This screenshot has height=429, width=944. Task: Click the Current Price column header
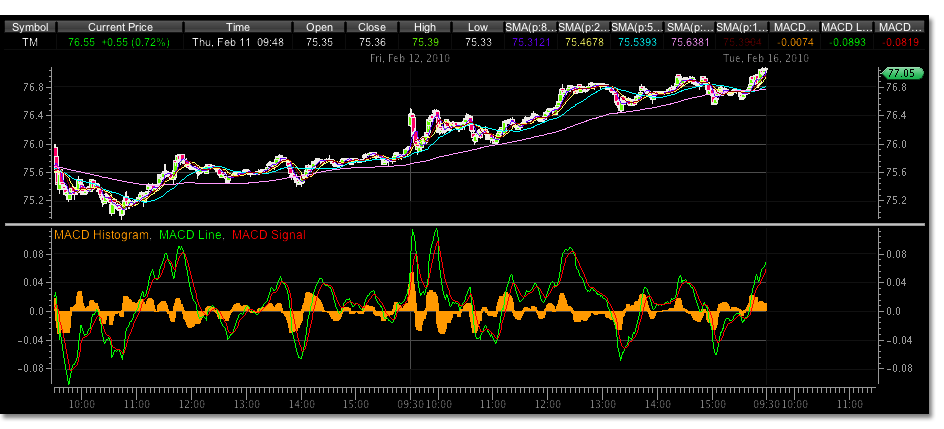[119, 28]
